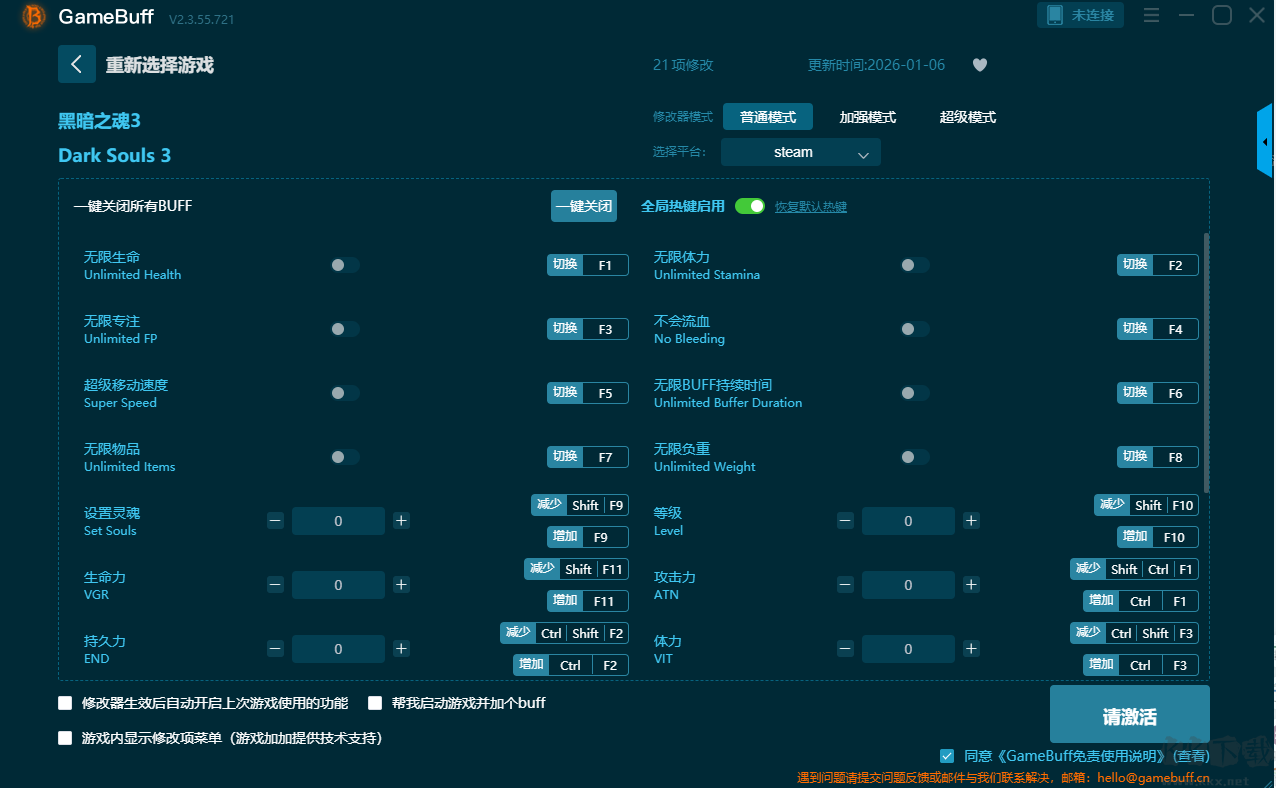Turn on Super Speed switch
Screen dimensions: 1276x788
[x=345, y=393]
